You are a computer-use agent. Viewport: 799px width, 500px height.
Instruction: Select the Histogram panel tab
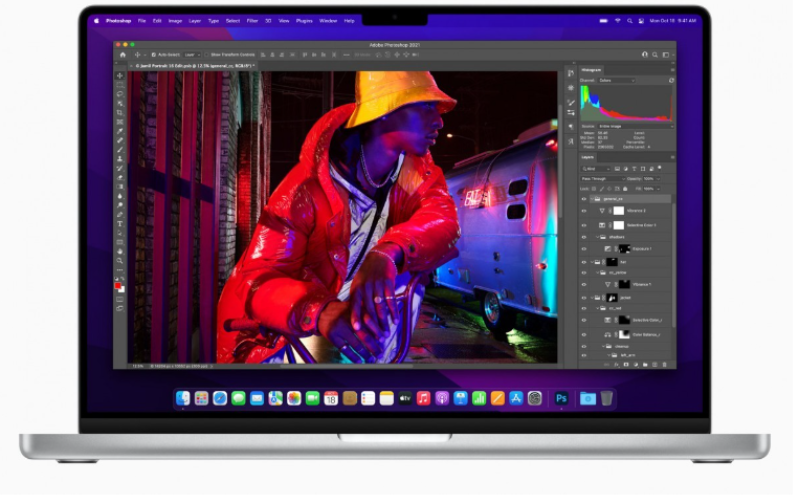pos(592,70)
